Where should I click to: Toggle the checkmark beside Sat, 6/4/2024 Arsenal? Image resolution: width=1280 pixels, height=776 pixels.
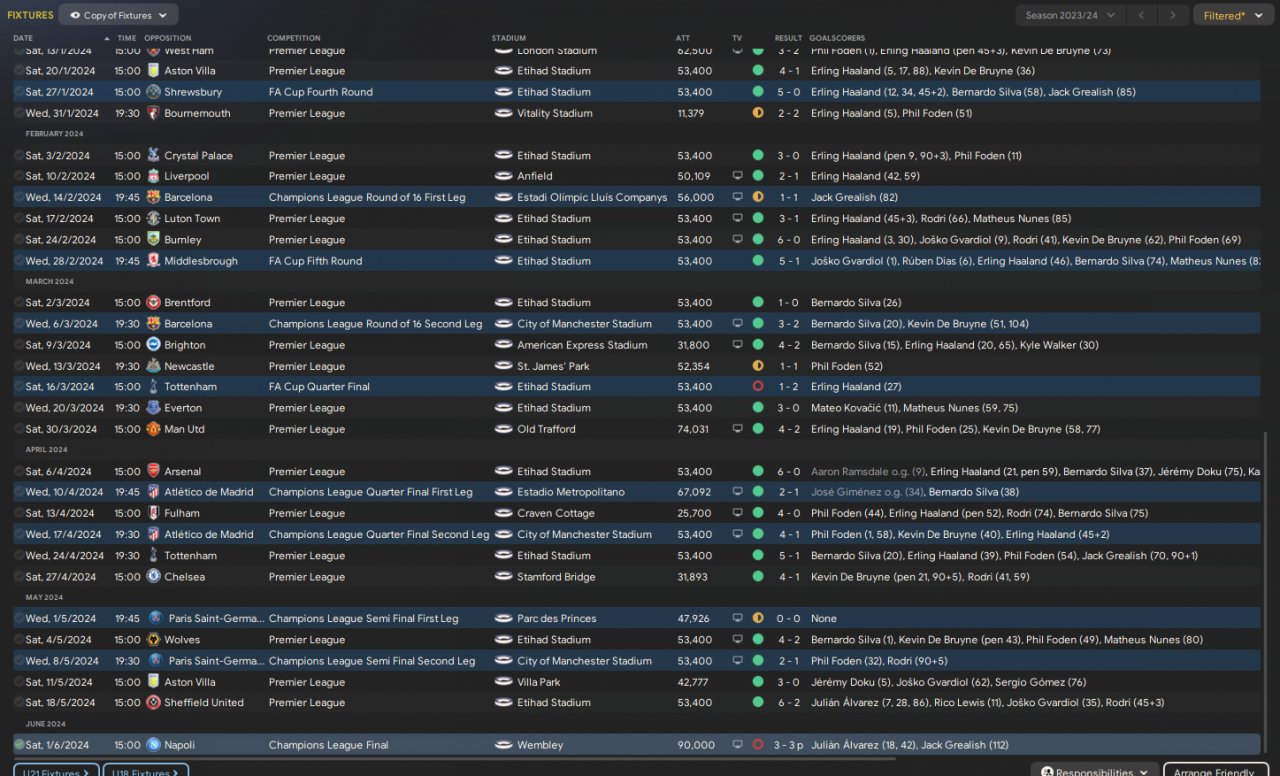[x=19, y=471]
